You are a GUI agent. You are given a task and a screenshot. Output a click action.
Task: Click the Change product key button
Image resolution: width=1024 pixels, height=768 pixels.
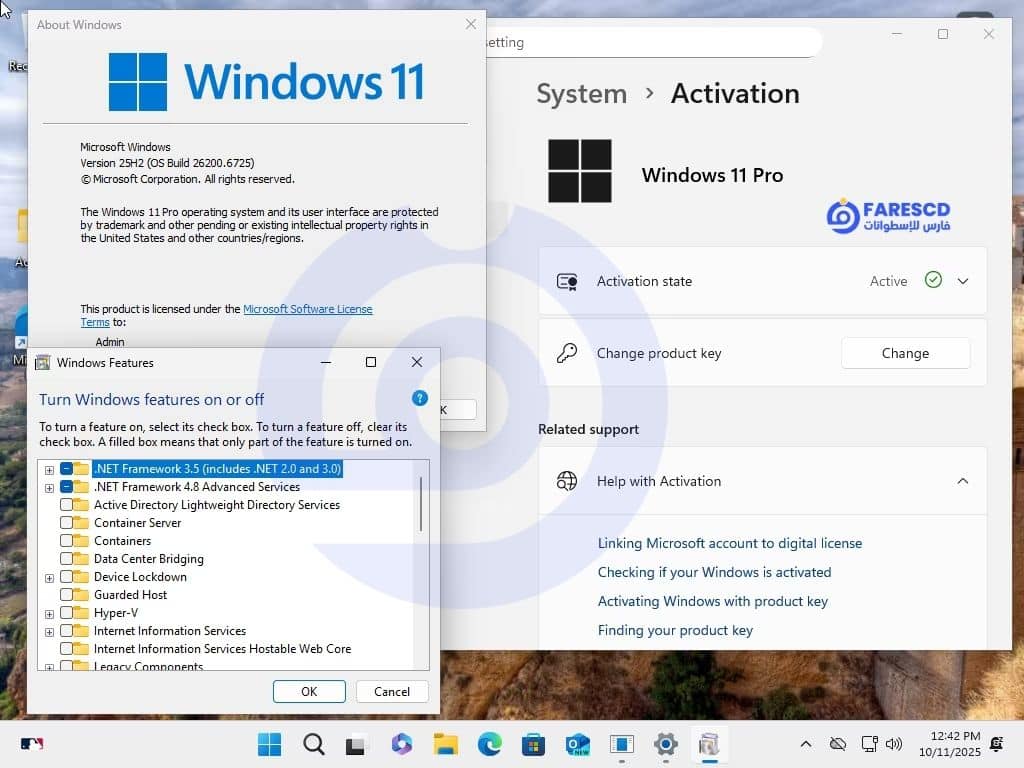click(x=905, y=353)
